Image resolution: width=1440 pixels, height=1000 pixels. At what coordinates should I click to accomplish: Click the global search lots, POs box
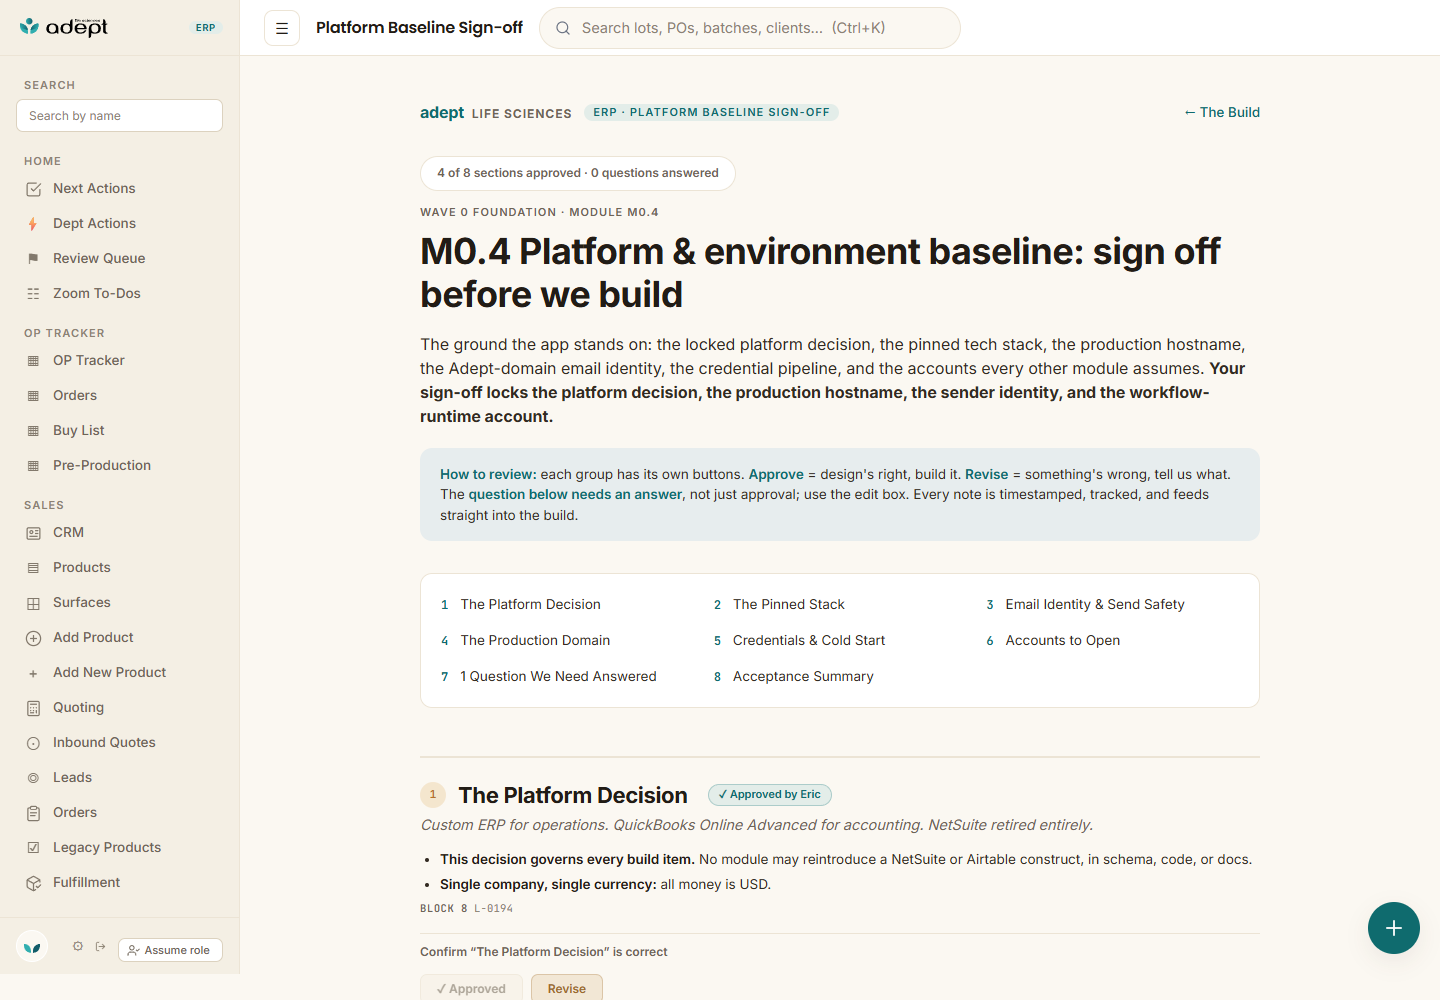point(750,28)
